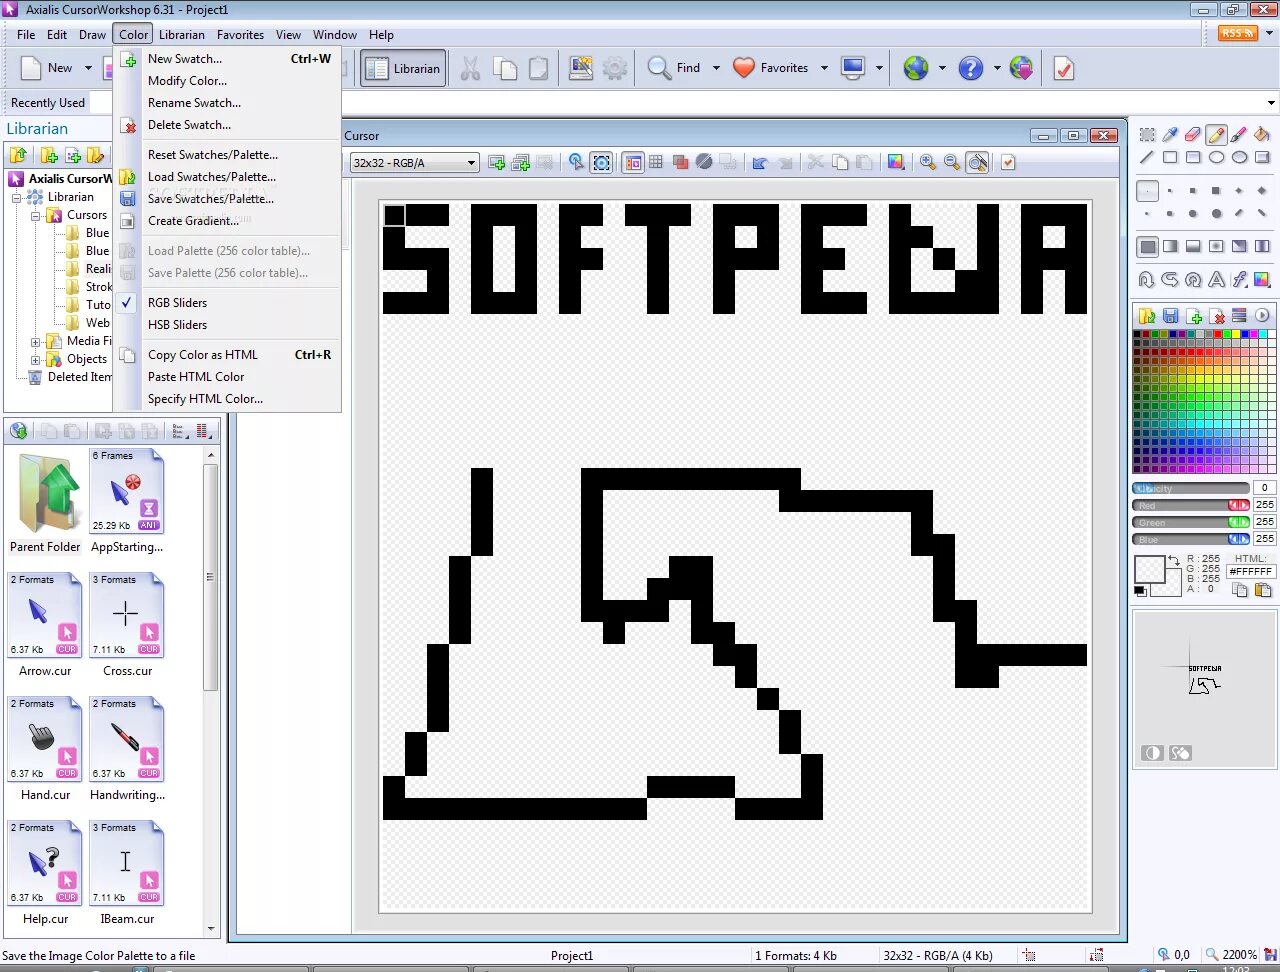
Task: Click the New document button
Action: pyautogui.click(x=48, y=68)
